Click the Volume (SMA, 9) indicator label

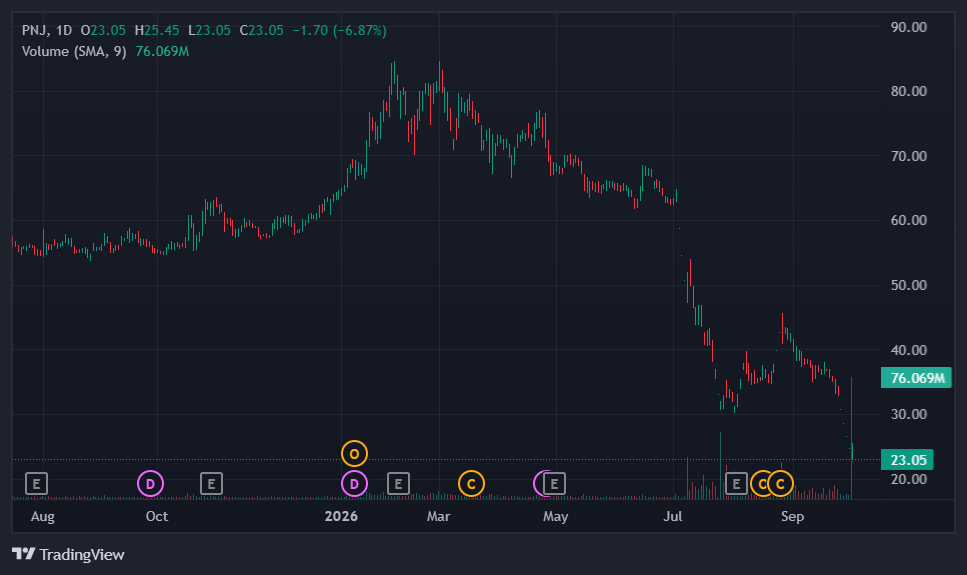[x=74, y=51]
